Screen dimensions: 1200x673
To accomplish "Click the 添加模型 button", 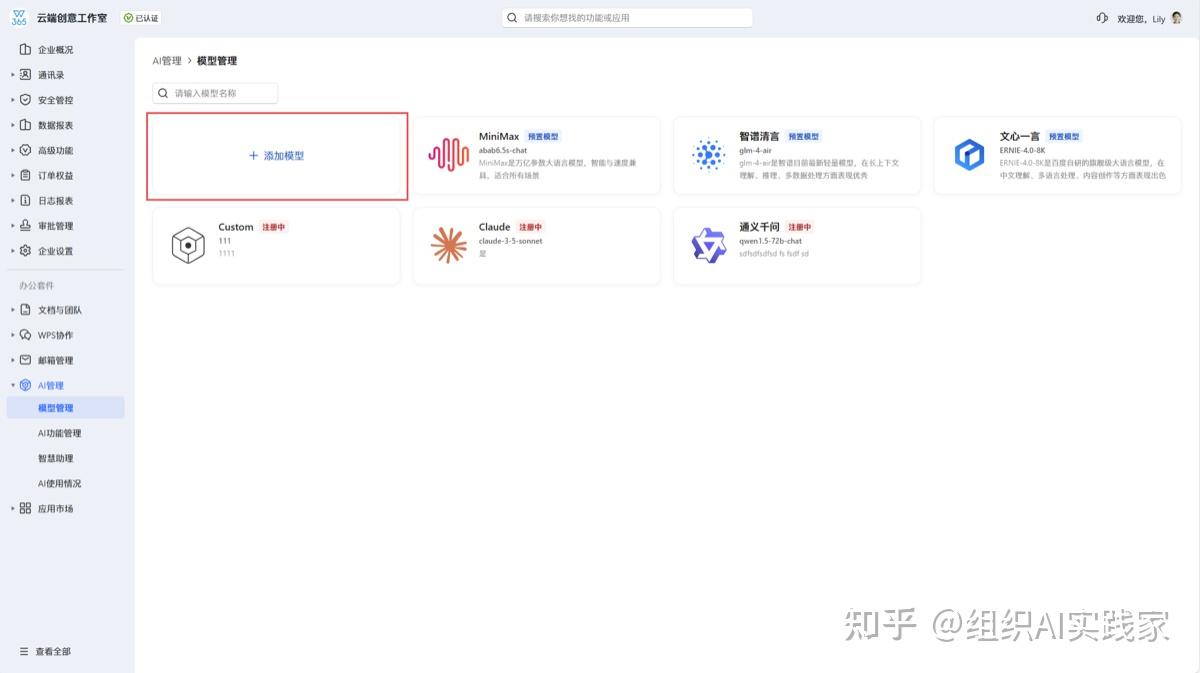I will (x=277, y=156).
